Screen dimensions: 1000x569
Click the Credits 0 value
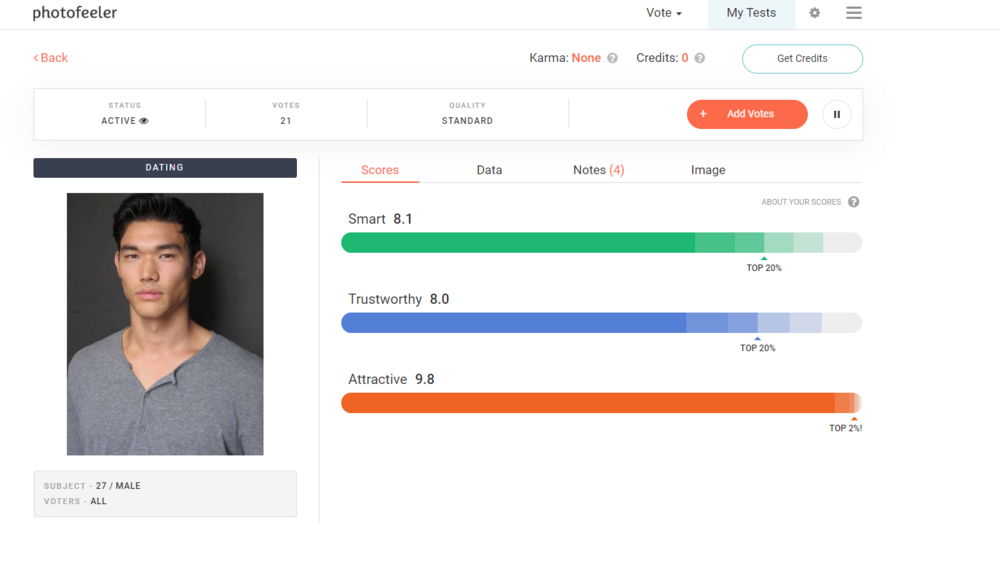(x=685, y=58)
